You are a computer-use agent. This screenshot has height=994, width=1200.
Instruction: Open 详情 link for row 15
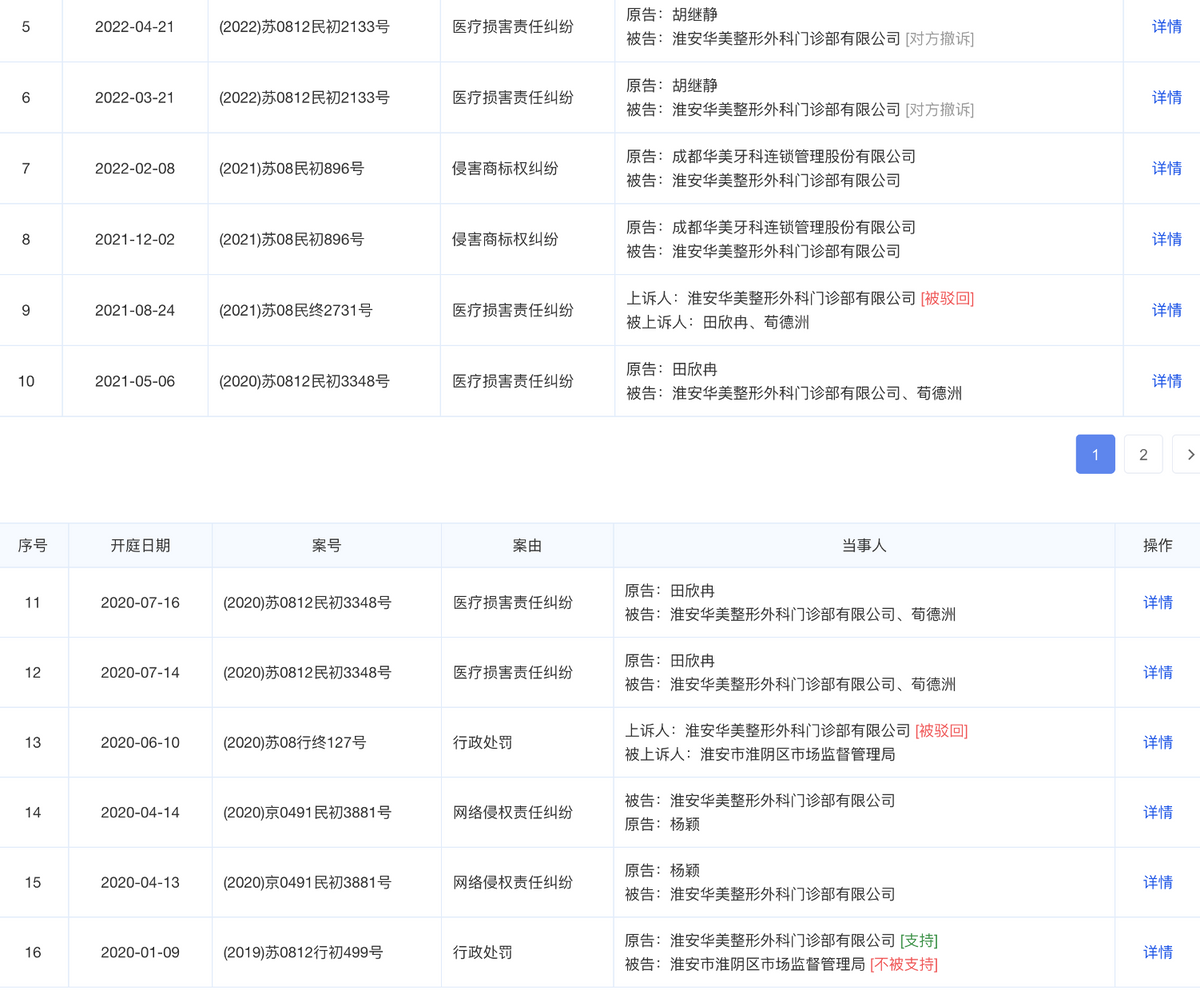coord(1158,882)
